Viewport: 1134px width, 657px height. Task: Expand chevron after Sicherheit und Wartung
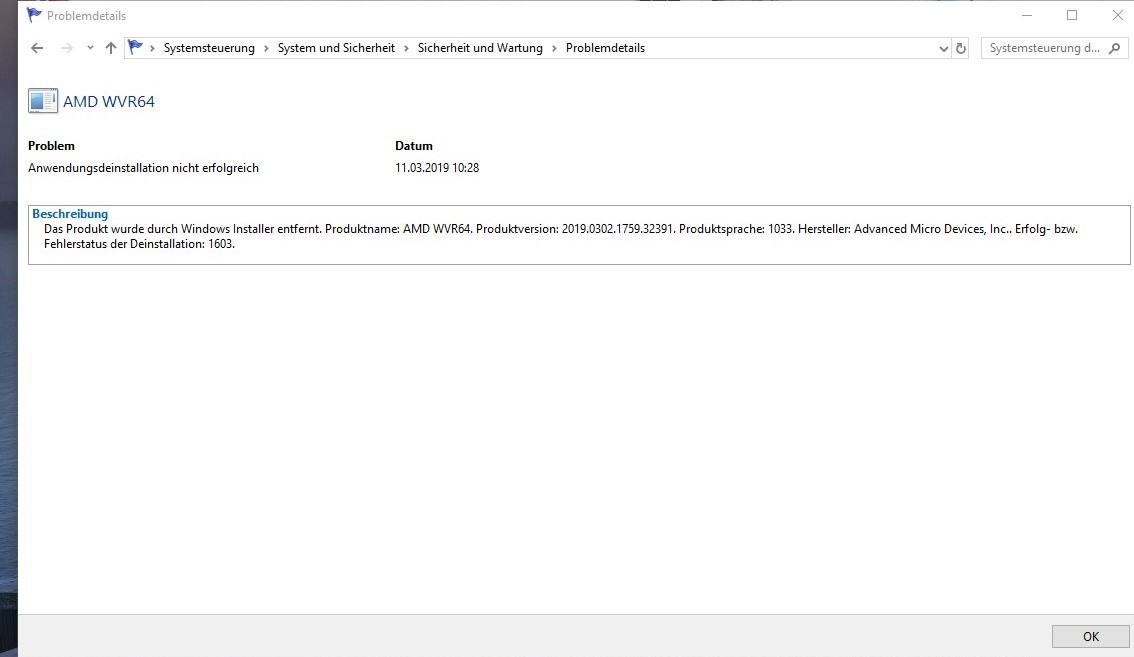click(555, 48)
